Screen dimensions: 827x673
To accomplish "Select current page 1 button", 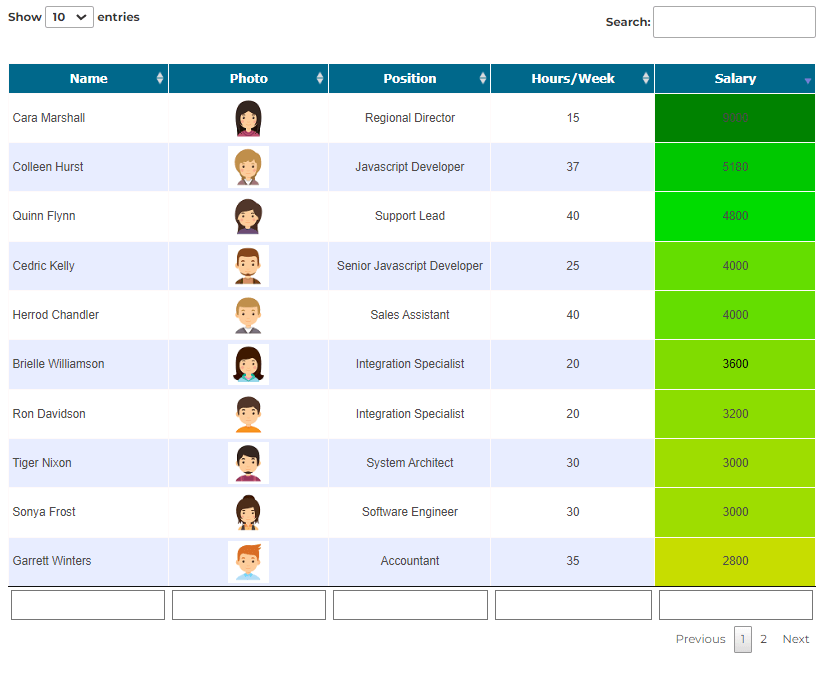I will pos(743,639).
